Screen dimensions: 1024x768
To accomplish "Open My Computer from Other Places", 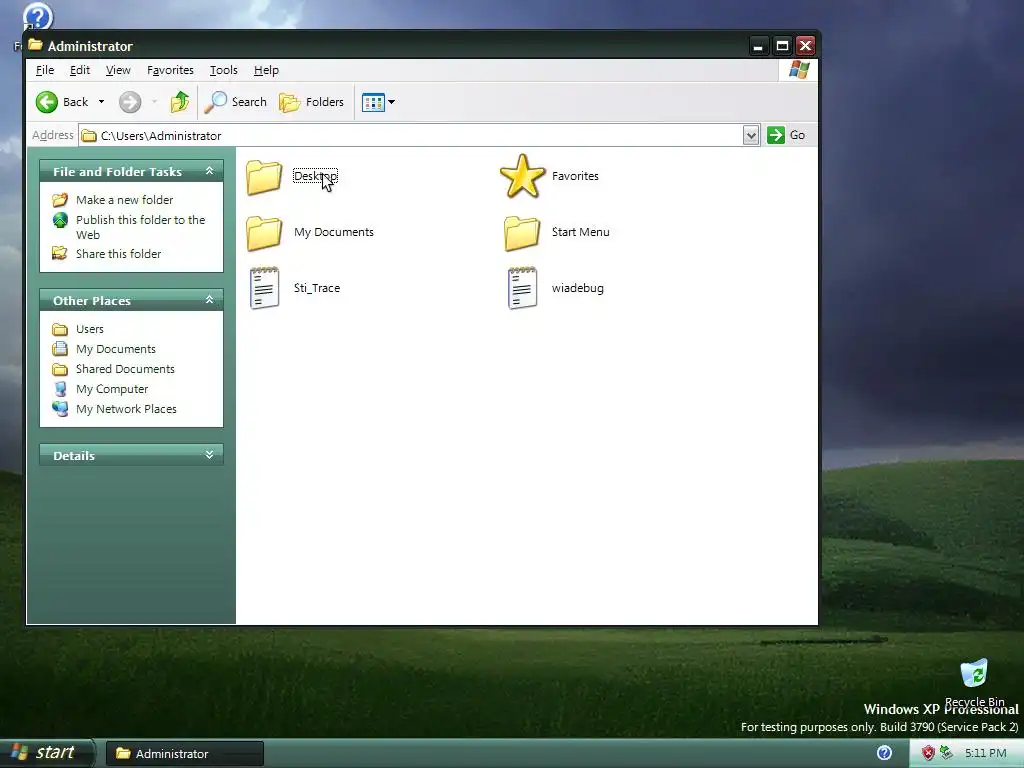I will coord(112,389).
